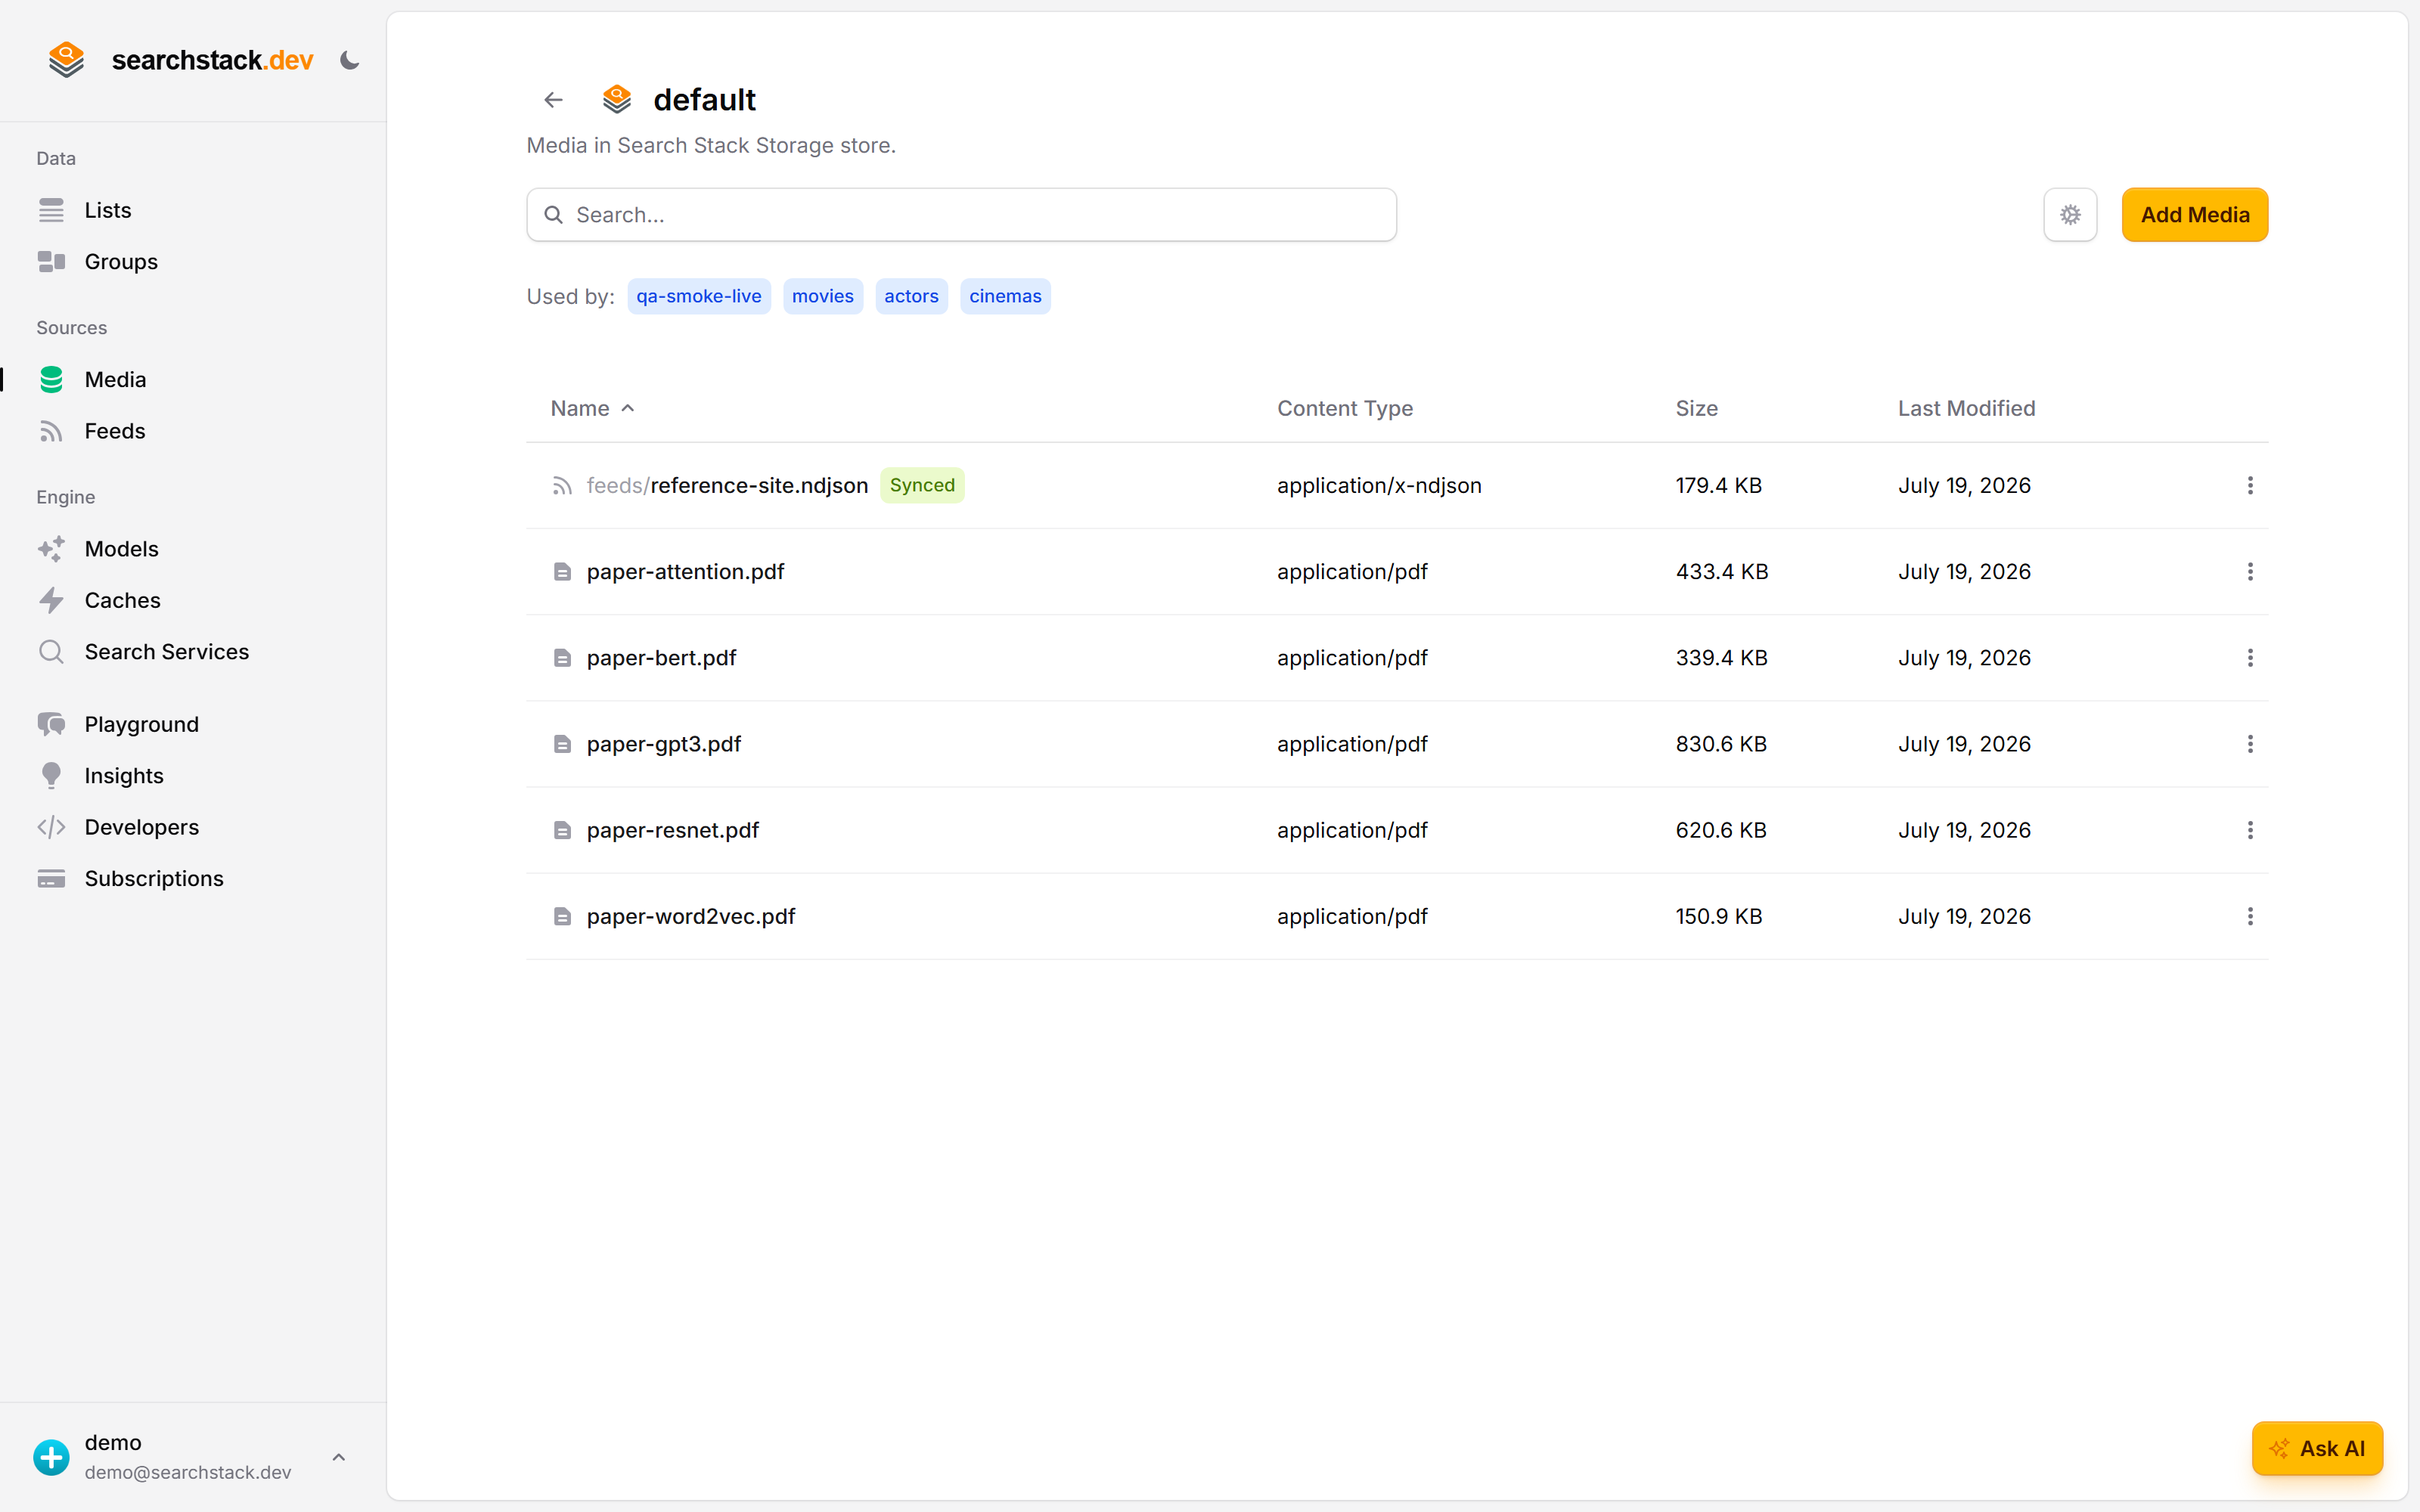The height and width of the screenshot is (1512, 2420).
Task: Focus the Search input field
Action: pos(961,215)
